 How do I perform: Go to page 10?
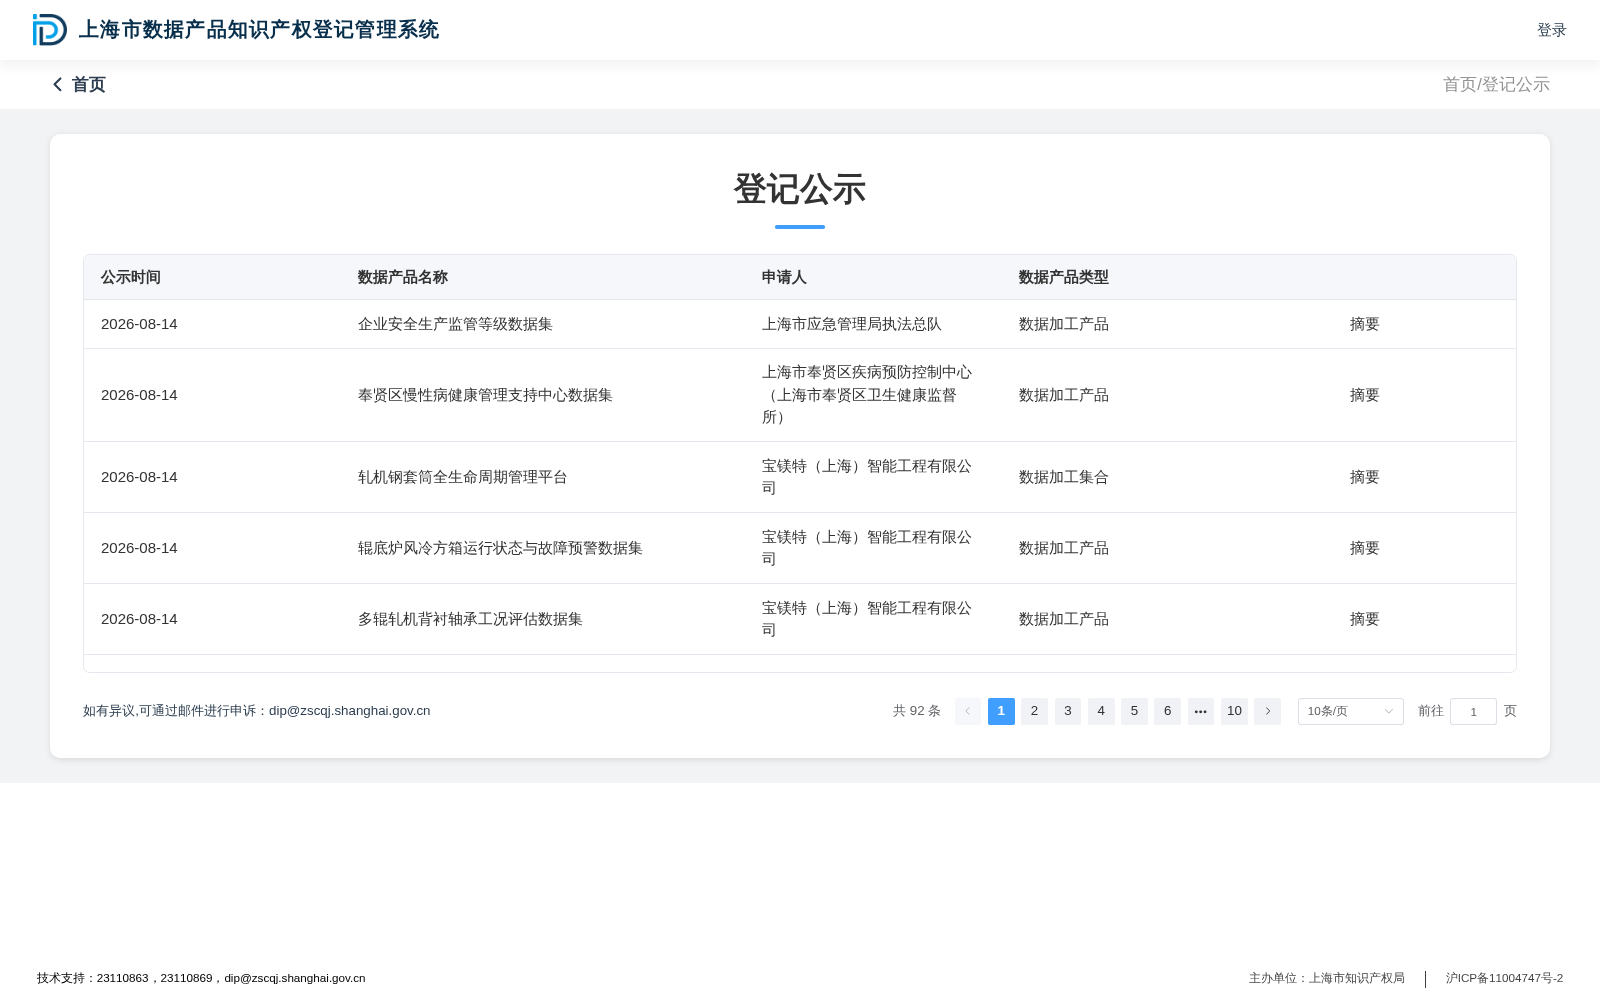[1234, 711]
